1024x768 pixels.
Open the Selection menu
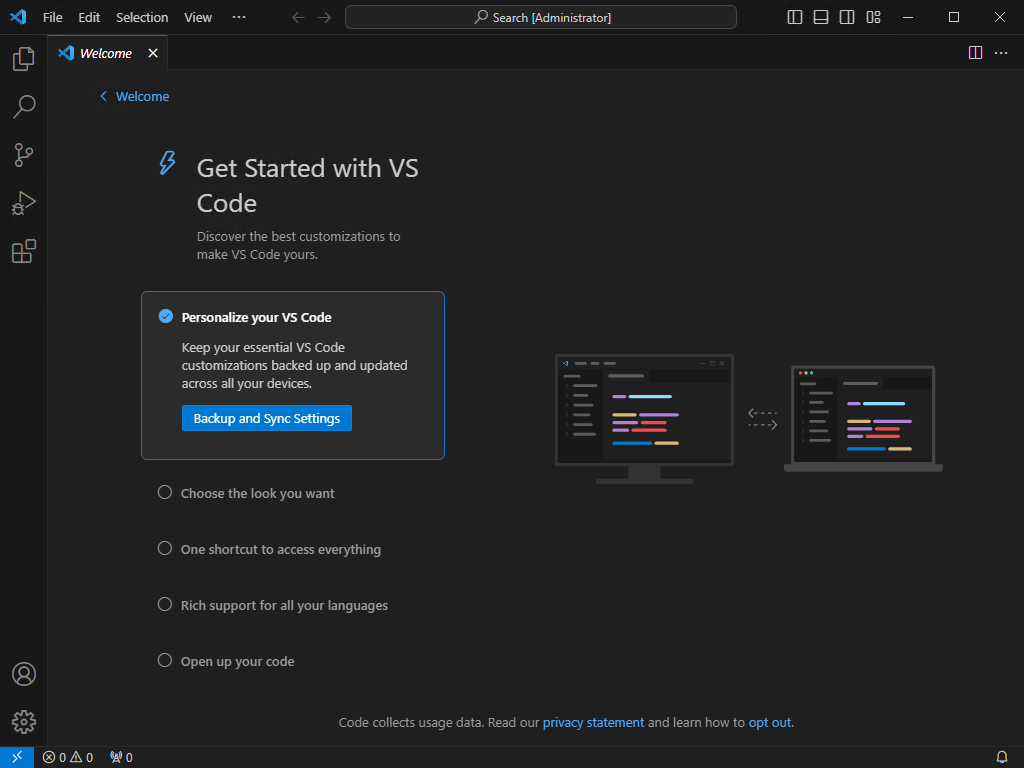142,18
